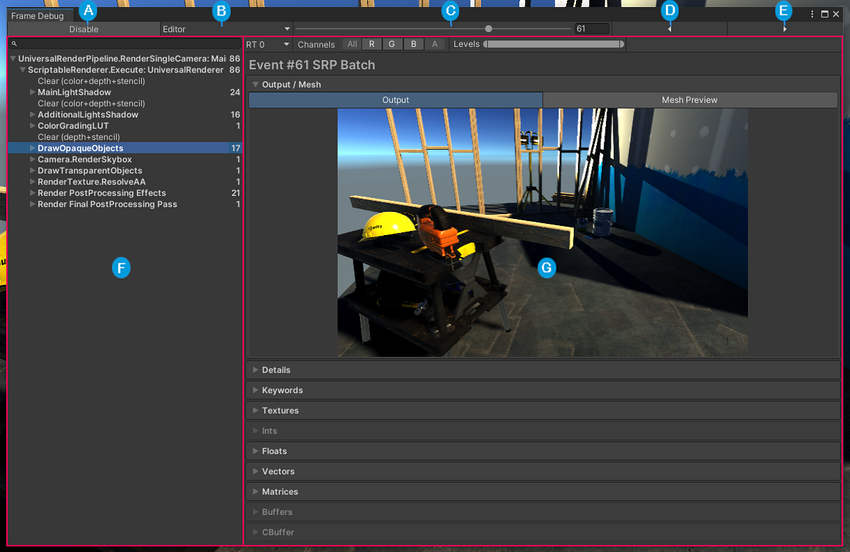Toggle the B channel button
The width and height of the screenshot is (850, 552).
click(x=413, y=45)
